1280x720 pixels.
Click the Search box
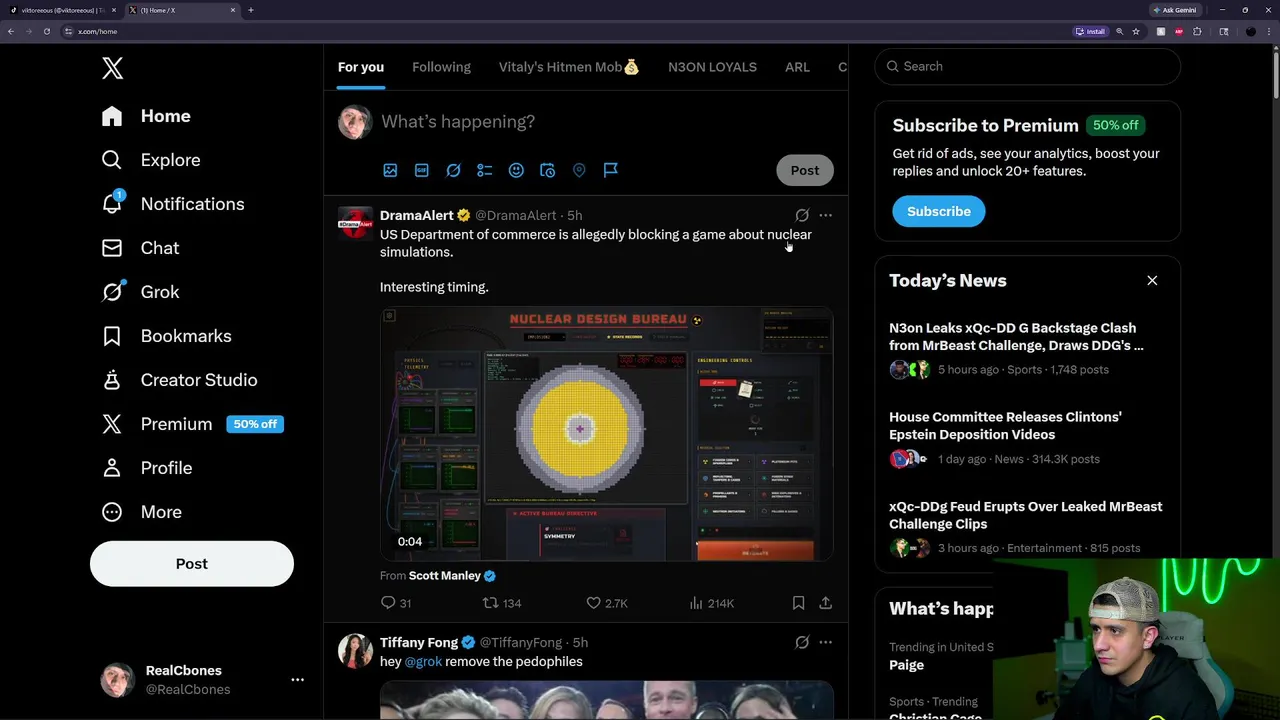point(1027,66)
